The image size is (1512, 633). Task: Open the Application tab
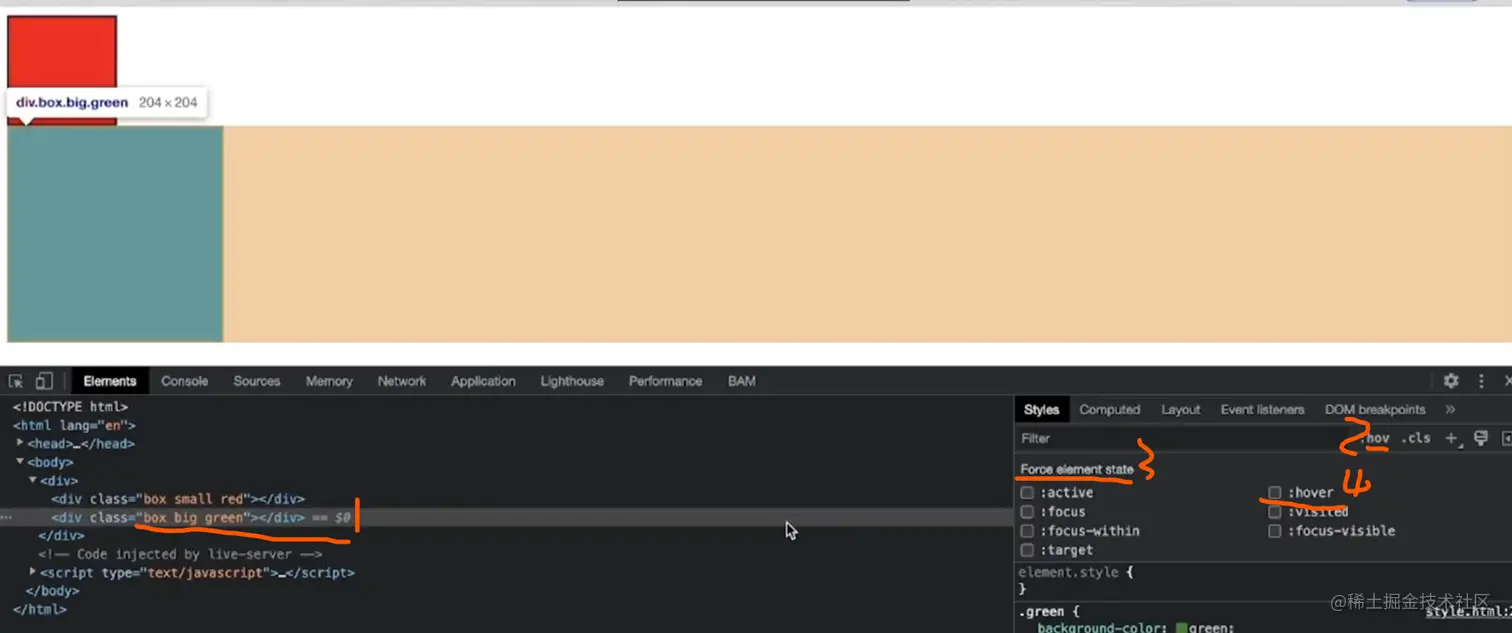pos(483,381)
